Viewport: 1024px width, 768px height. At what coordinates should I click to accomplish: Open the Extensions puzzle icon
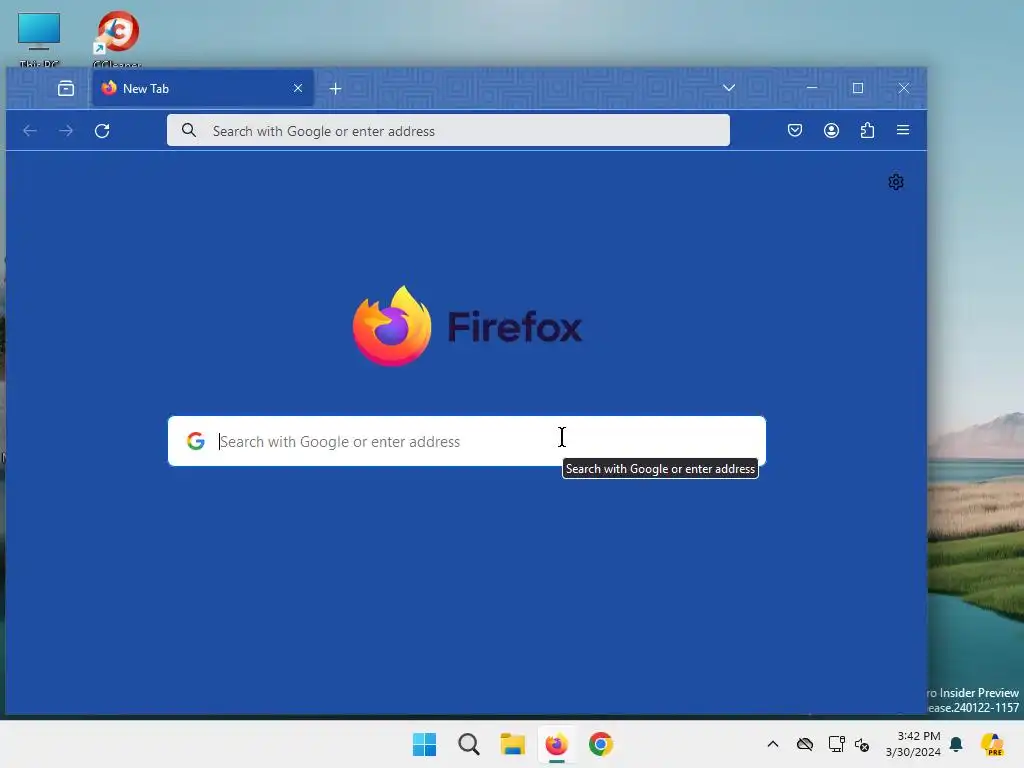(867, 130)
